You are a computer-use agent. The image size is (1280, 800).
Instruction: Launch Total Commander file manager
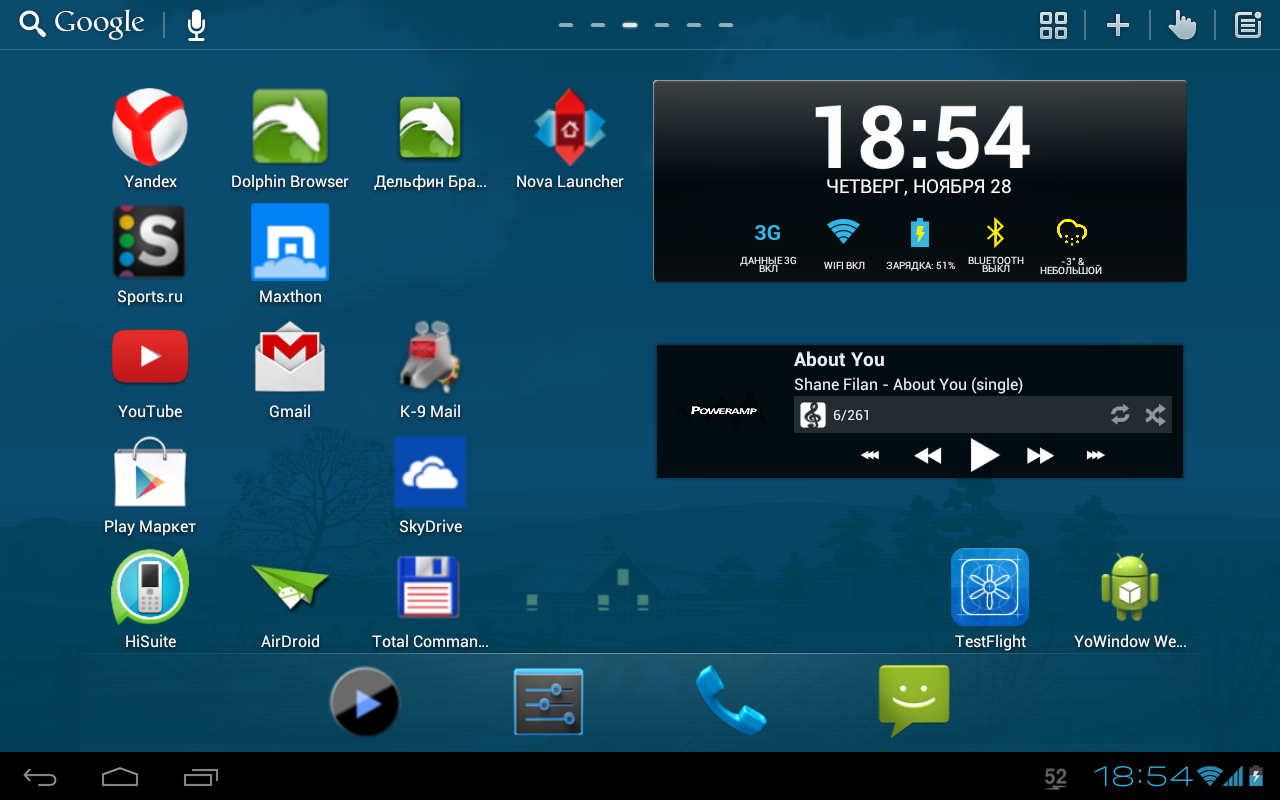click(430, 588)
